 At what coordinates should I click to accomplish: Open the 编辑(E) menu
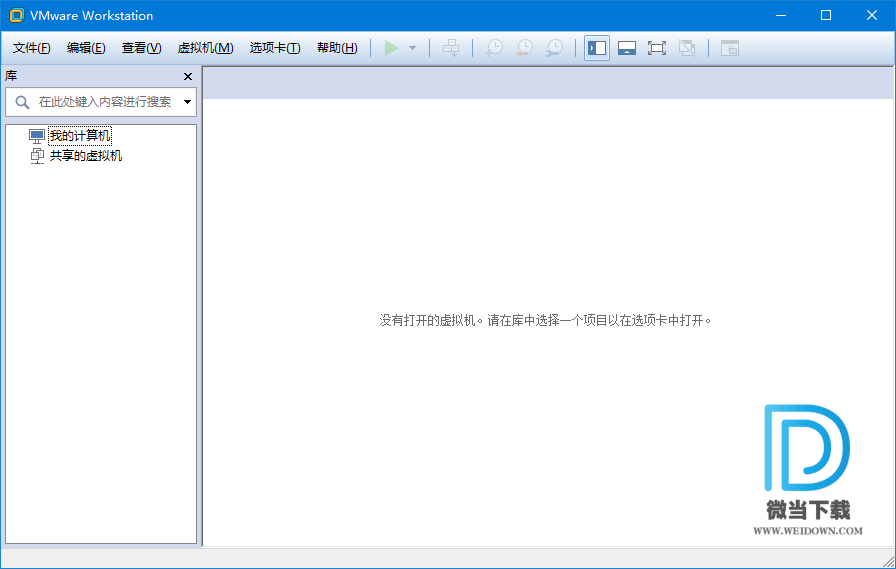86,48
